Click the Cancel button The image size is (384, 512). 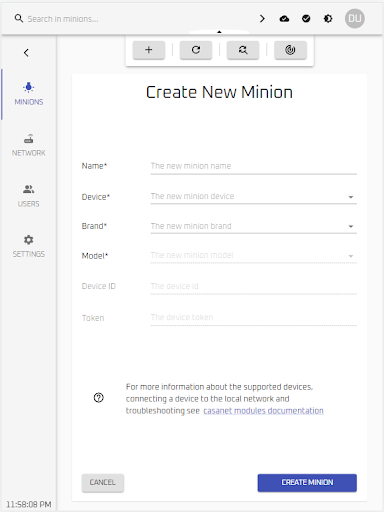(x=103, y=483)
